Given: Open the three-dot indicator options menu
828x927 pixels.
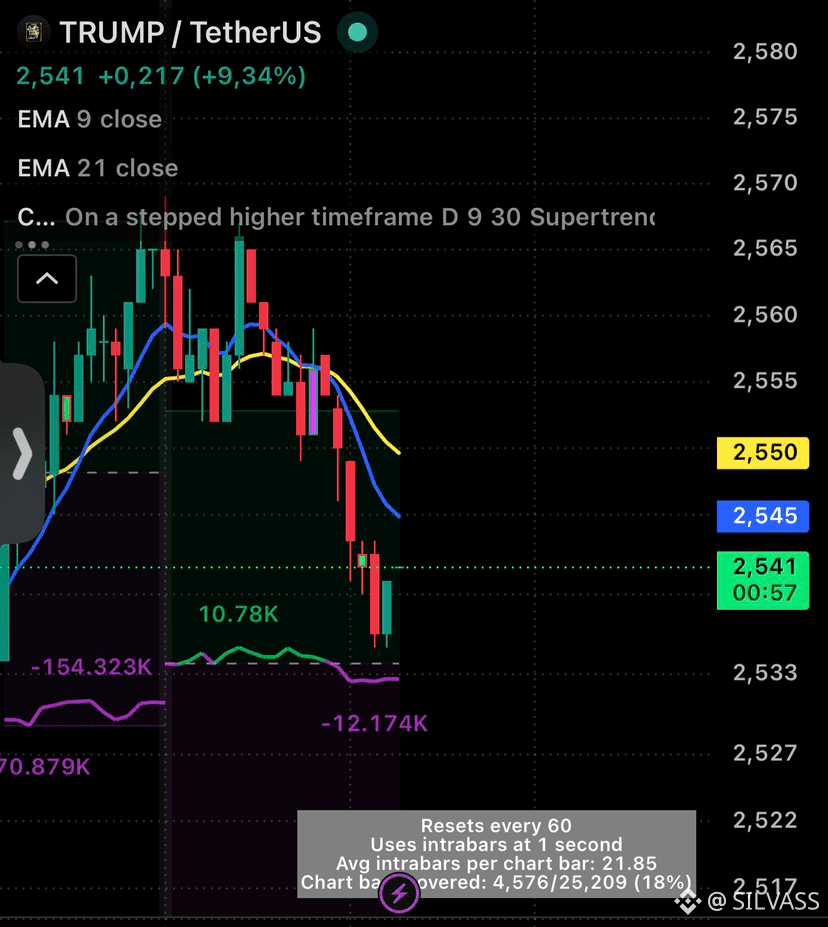Looking at the screenshot, I should [x=32, y=245].
